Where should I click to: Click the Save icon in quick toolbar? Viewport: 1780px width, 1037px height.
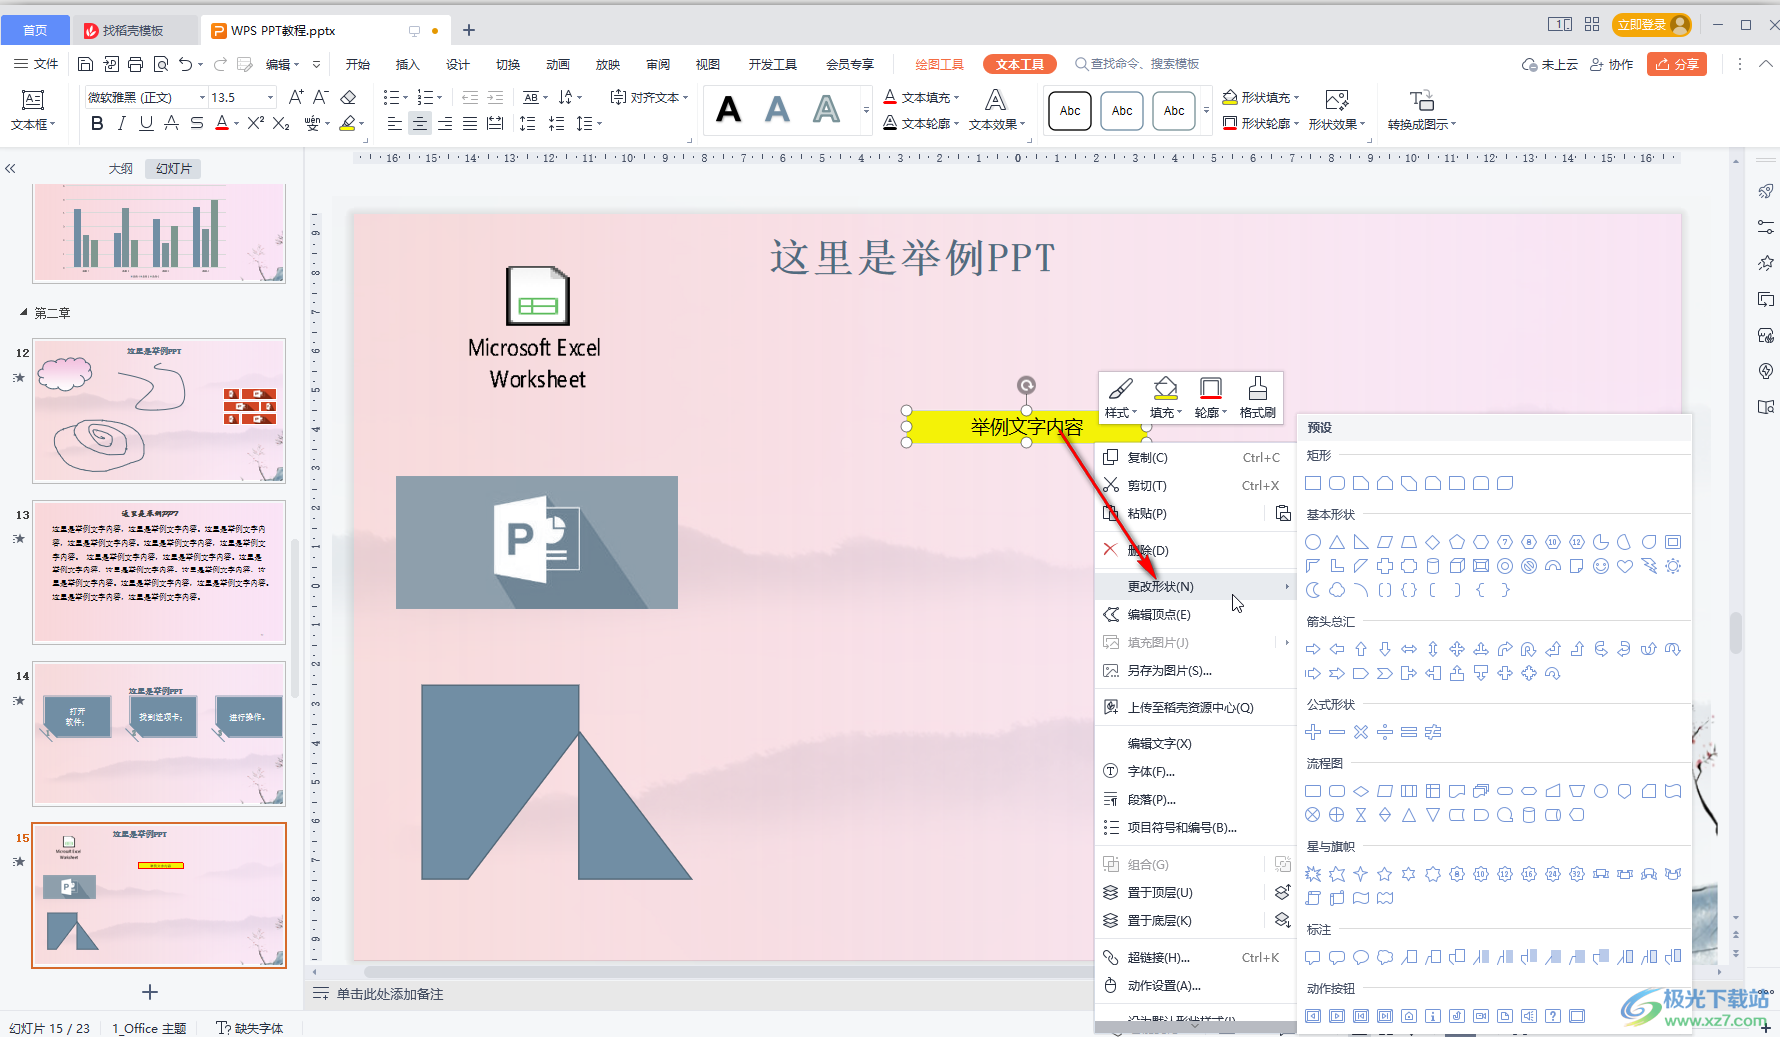click(x=85, y=64)
